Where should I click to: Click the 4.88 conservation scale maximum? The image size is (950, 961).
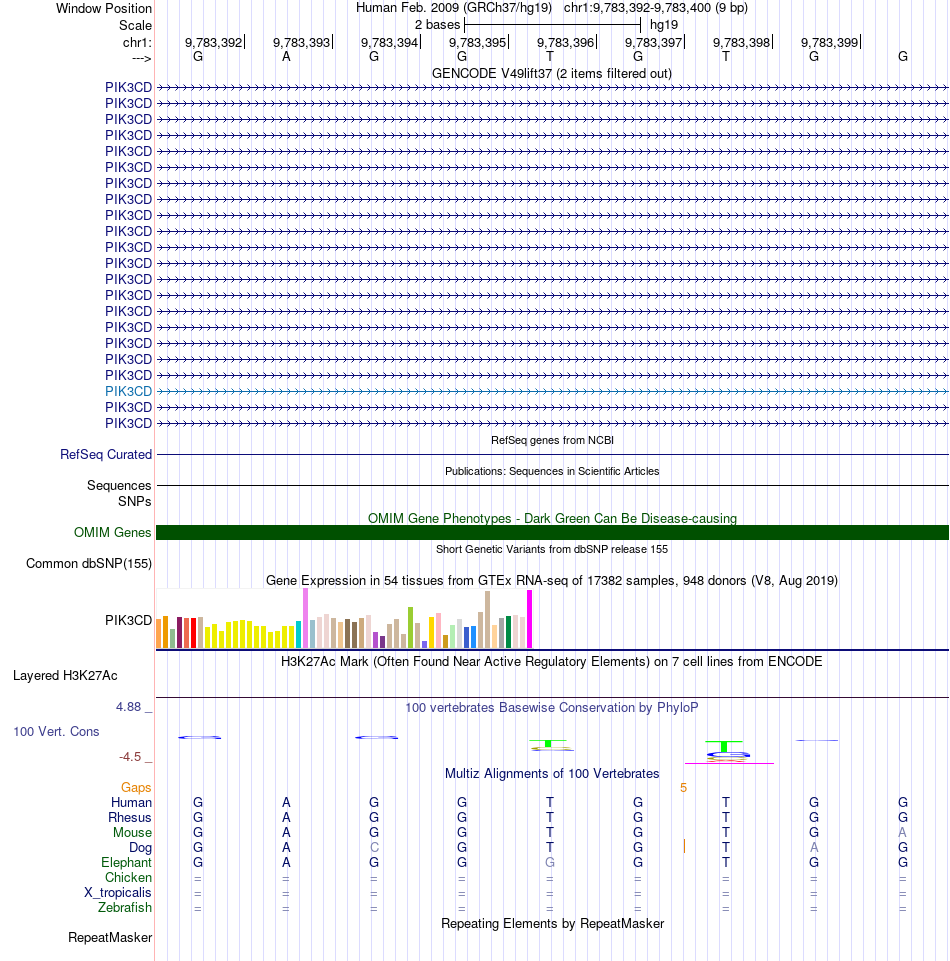(128, 707)
